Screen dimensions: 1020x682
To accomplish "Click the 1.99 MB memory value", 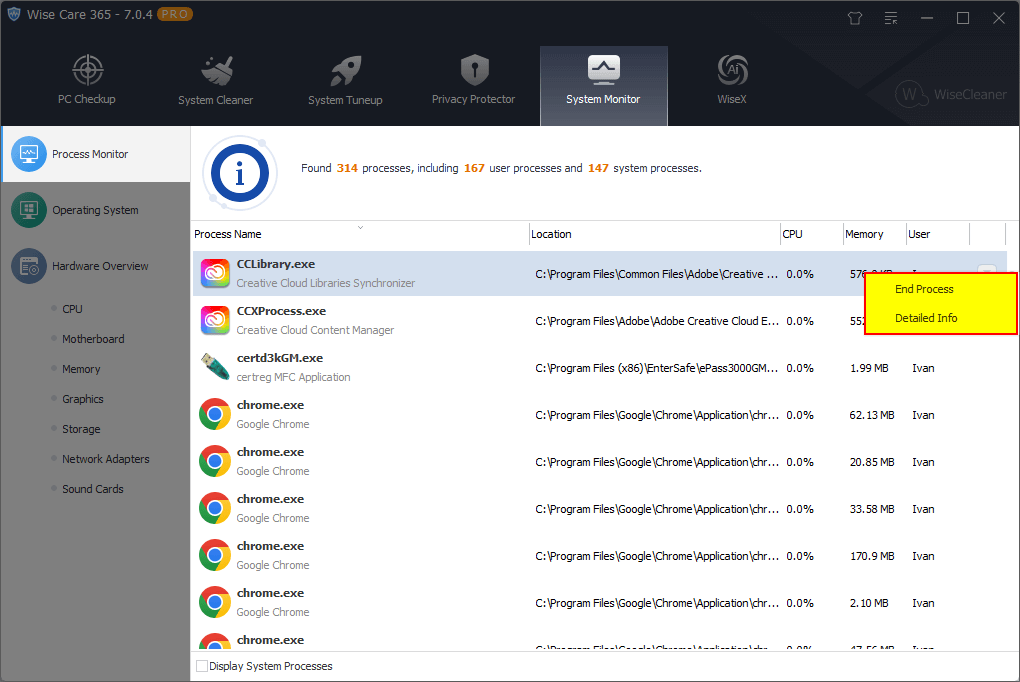I will (869, 368).
